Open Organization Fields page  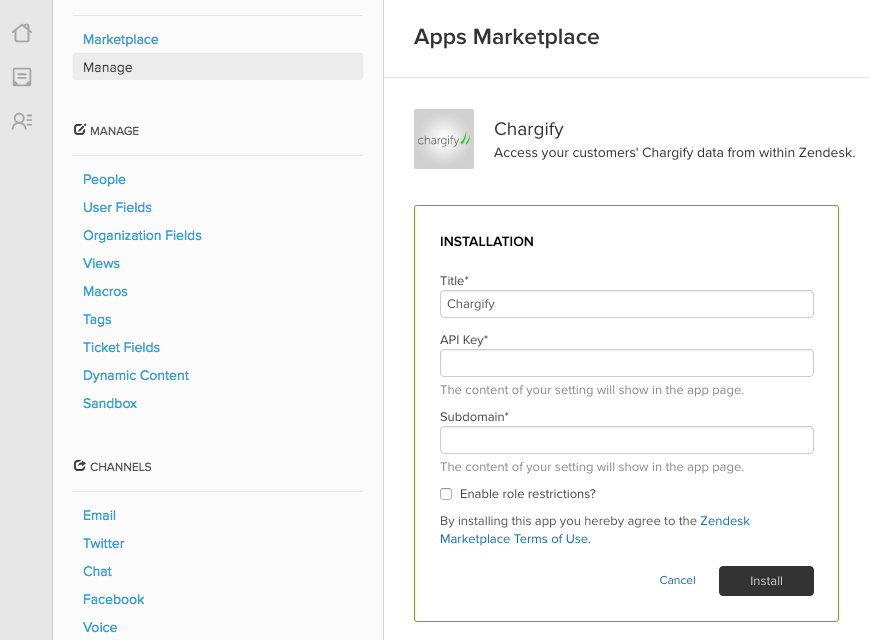(x=142, y=235)
